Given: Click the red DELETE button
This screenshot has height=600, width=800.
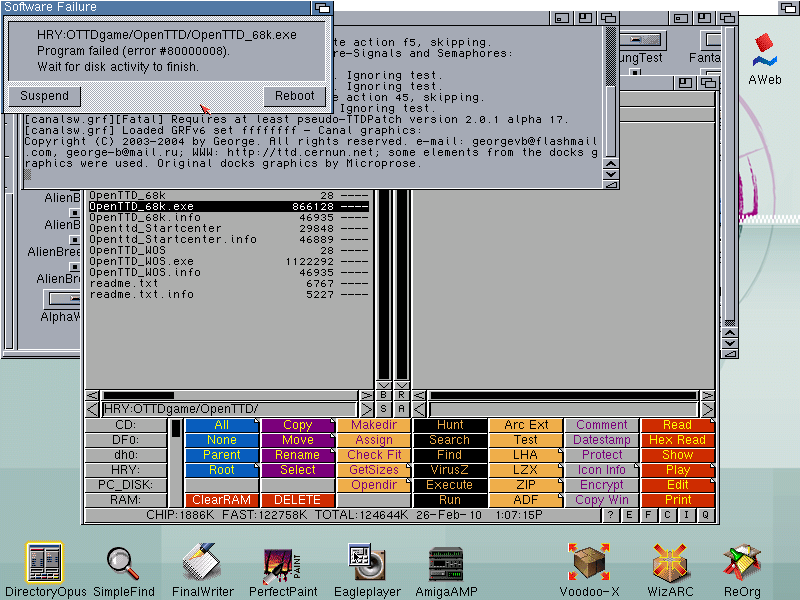Looking at the screenshot, I should (297, 500).
